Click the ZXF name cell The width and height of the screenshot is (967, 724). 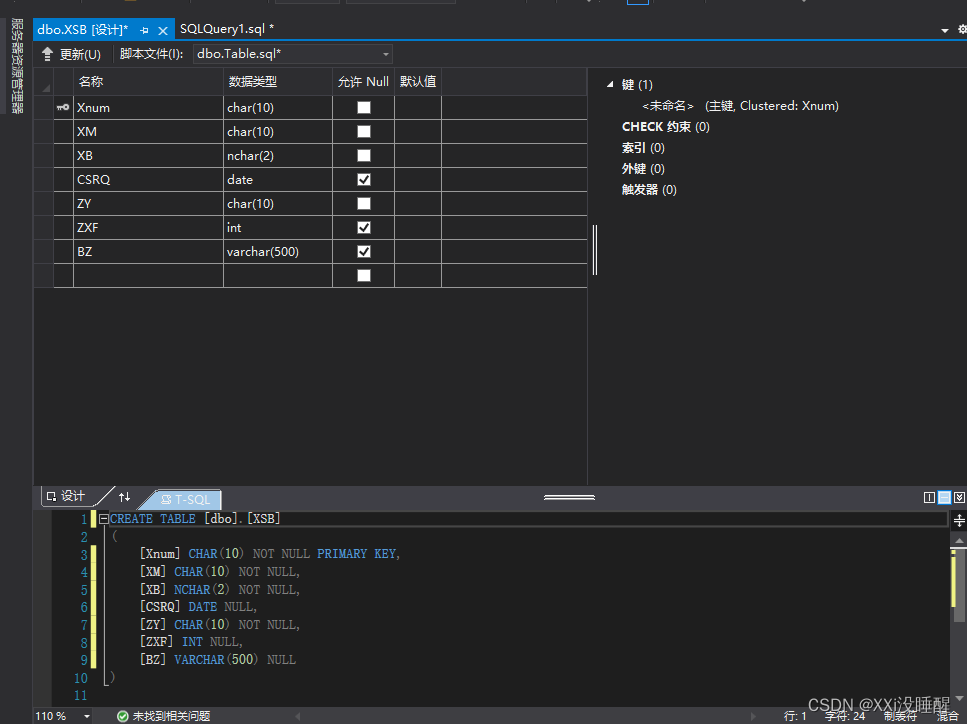click(x=148, y=228)
